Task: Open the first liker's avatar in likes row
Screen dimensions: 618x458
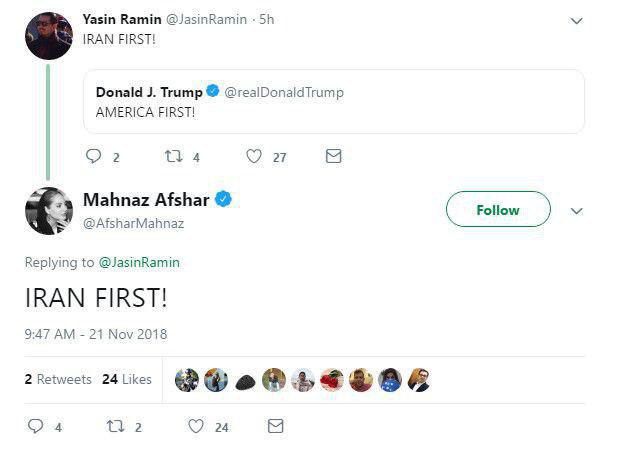Action: click(x=187, y=380)
